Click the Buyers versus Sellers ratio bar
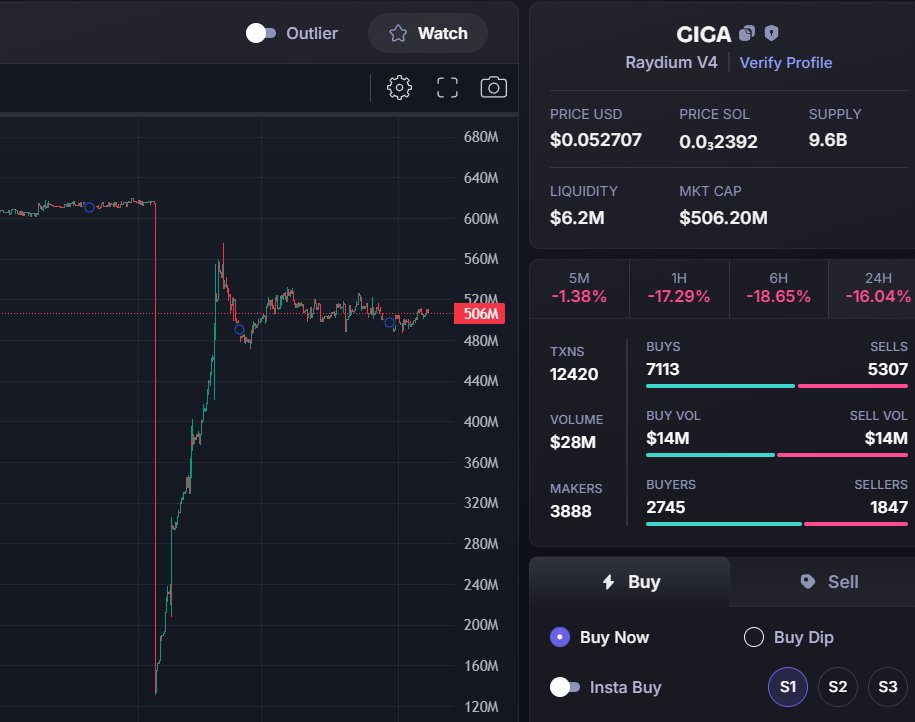This screenshot has width=915, height=722. click(x=777, y=524)
